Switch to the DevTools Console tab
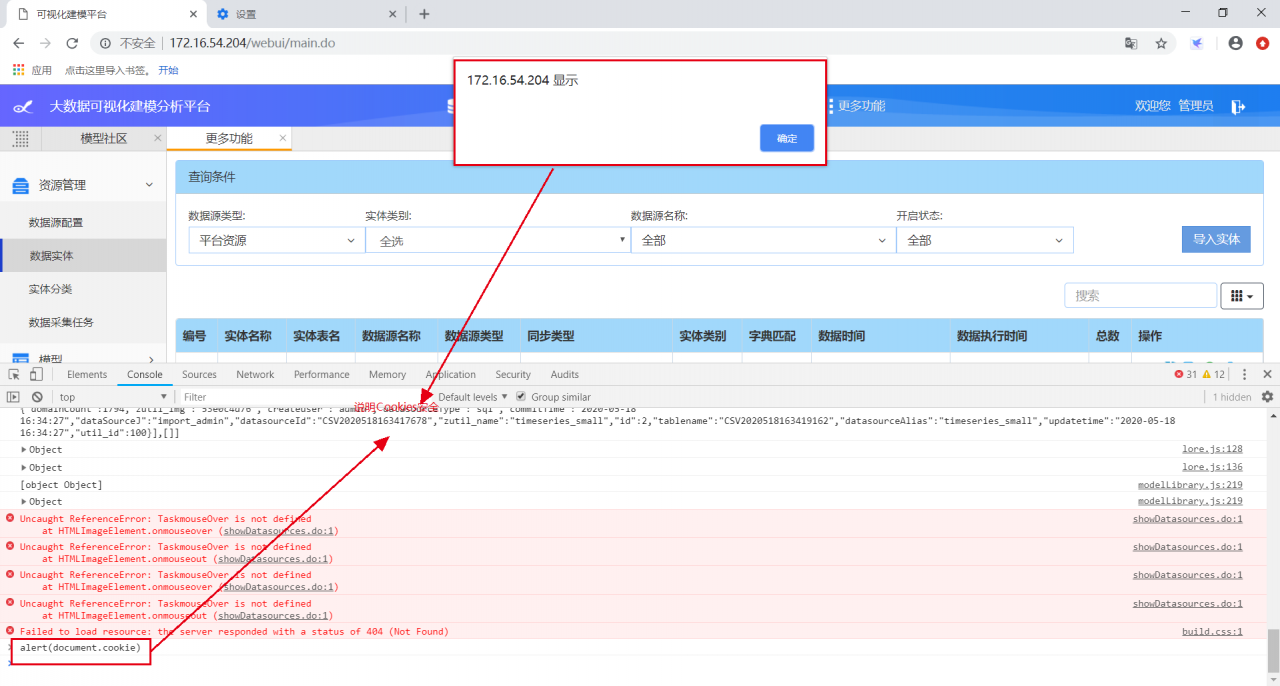Viewport: 1280px width, 686px height. (x=144, y=374)
